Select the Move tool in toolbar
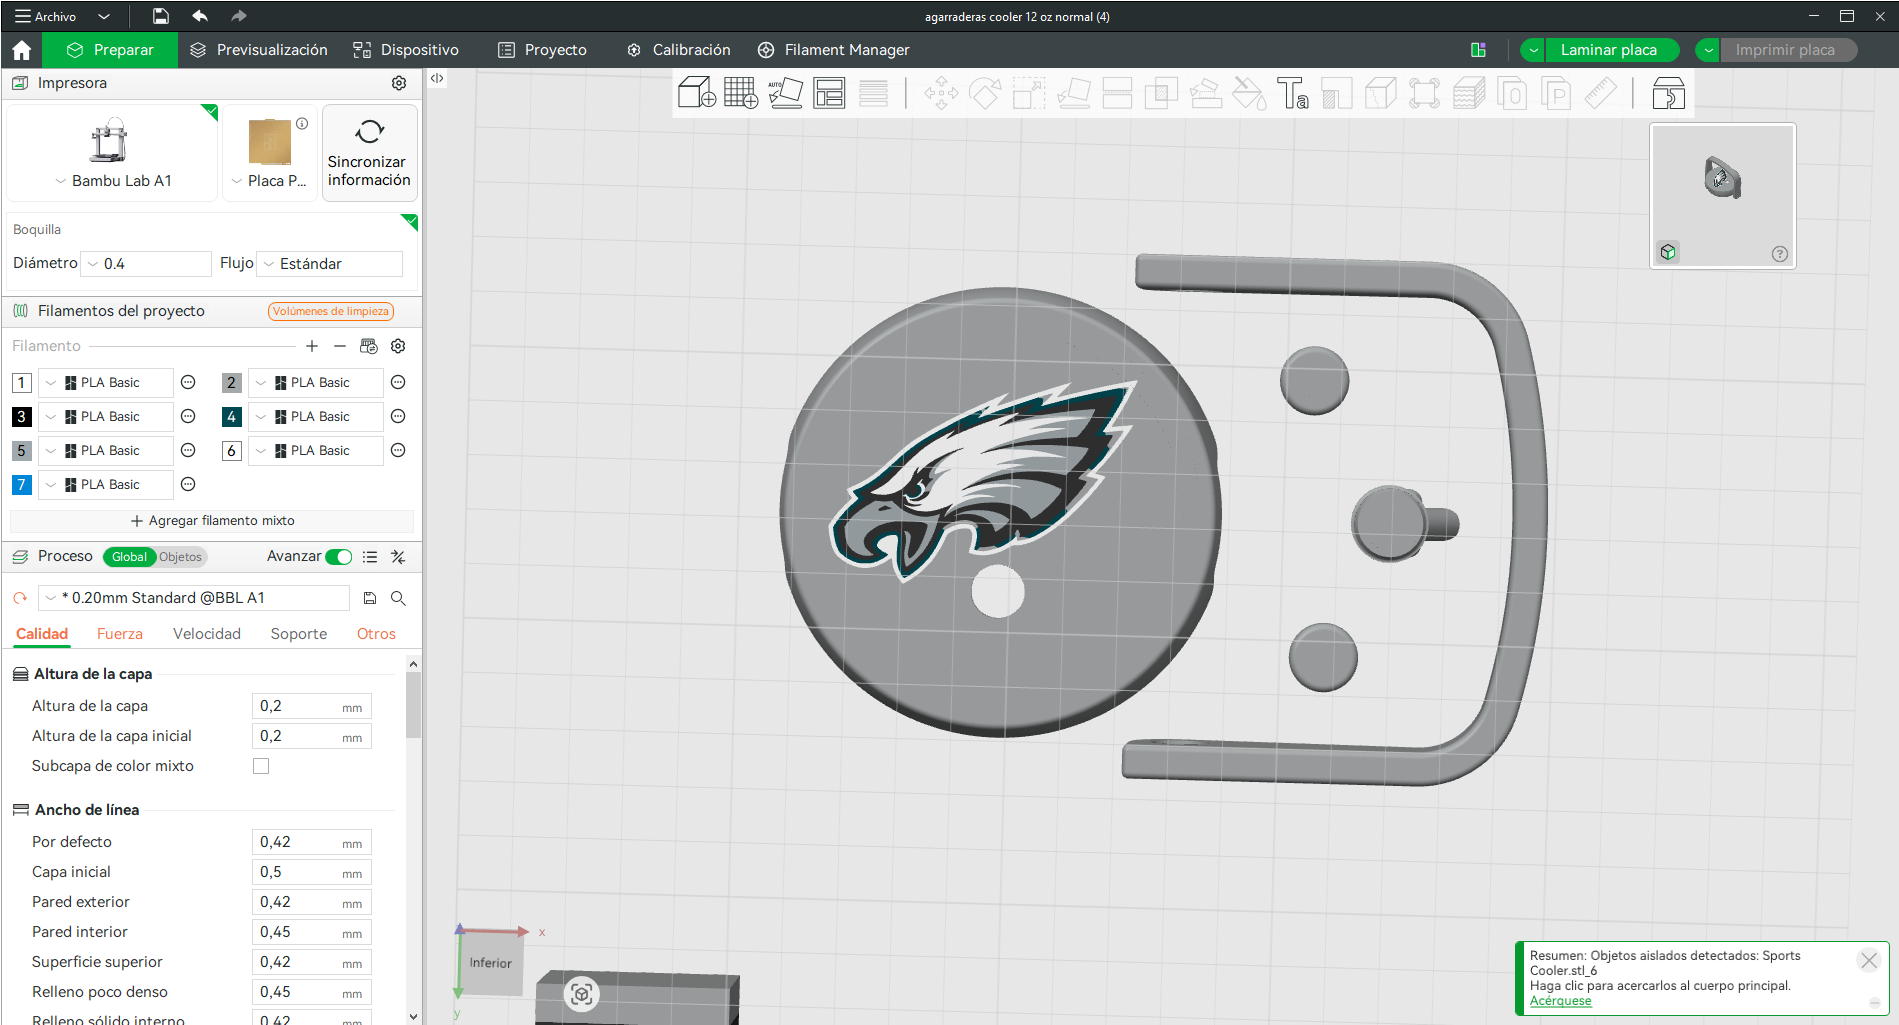 coord(941,93)
